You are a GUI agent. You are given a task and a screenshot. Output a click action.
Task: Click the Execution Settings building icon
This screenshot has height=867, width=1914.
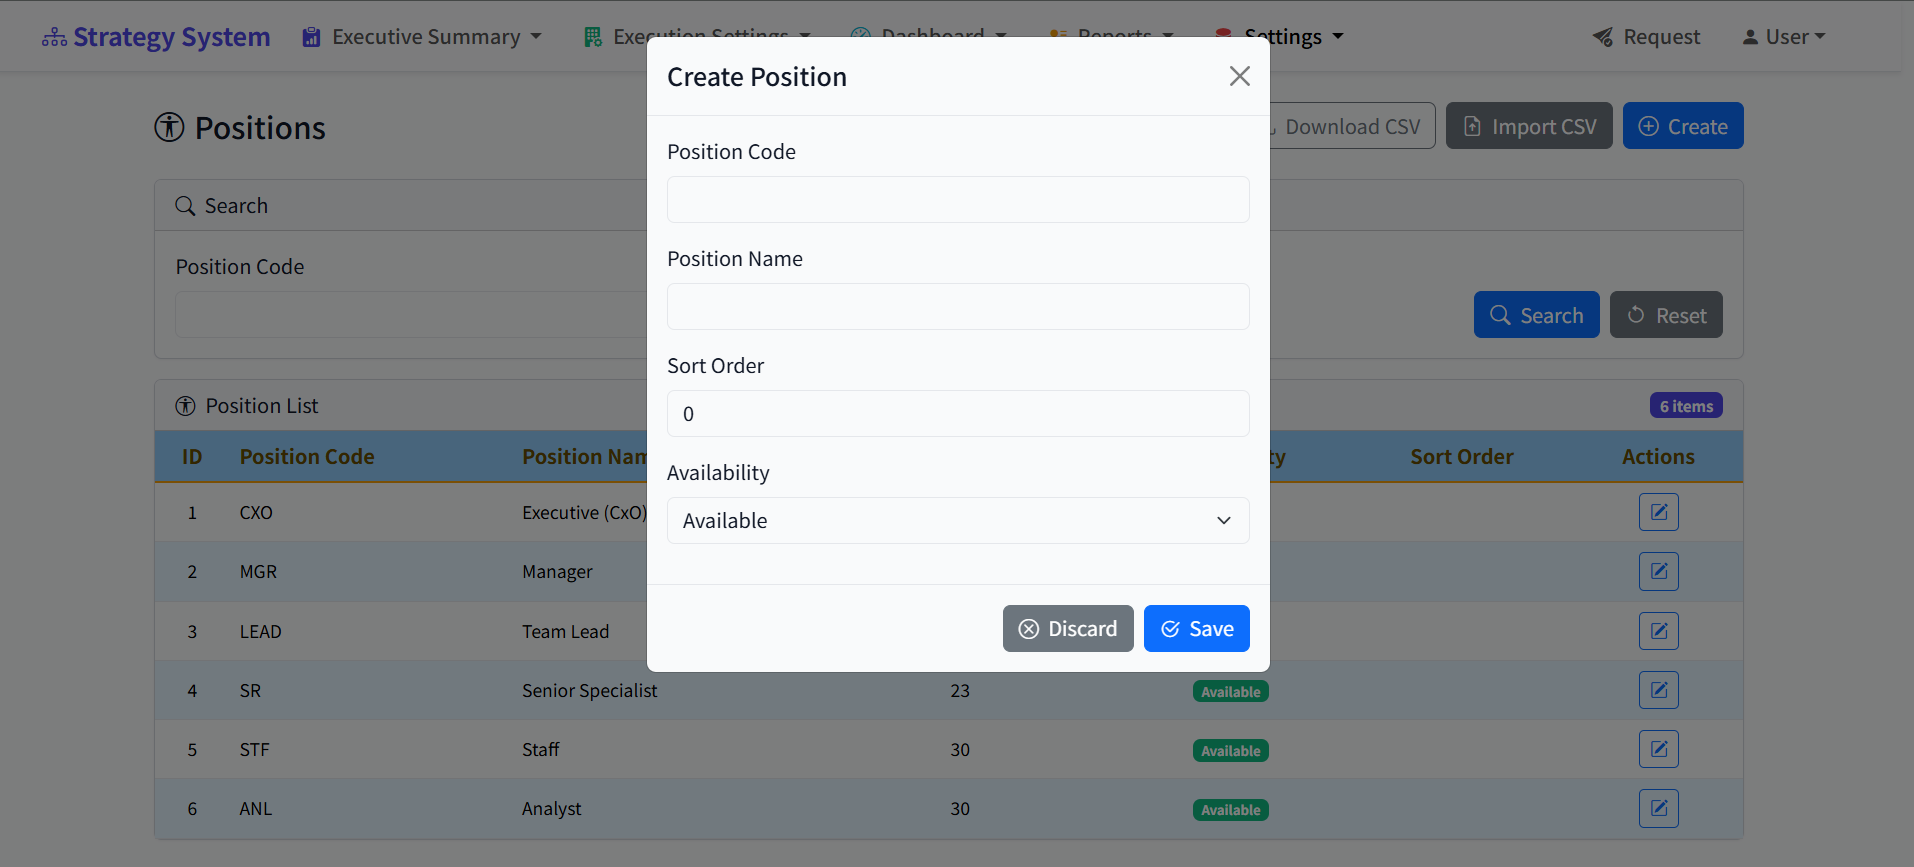coord(593,37)
